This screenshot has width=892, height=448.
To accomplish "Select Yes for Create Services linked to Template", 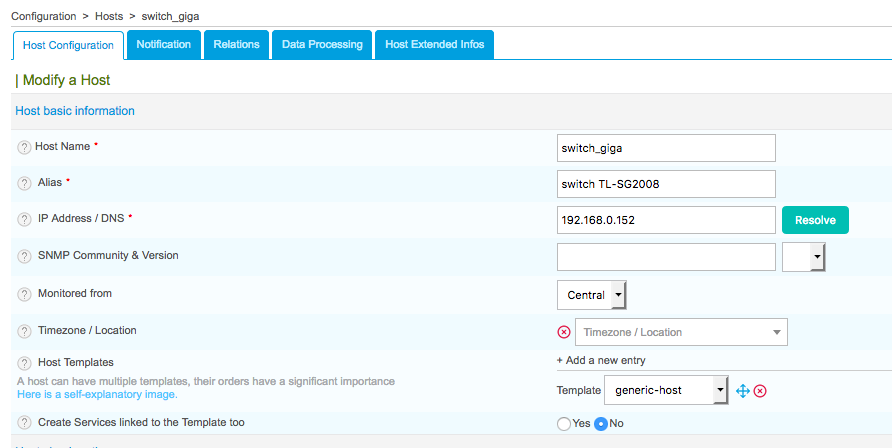I will coord(564,424).
